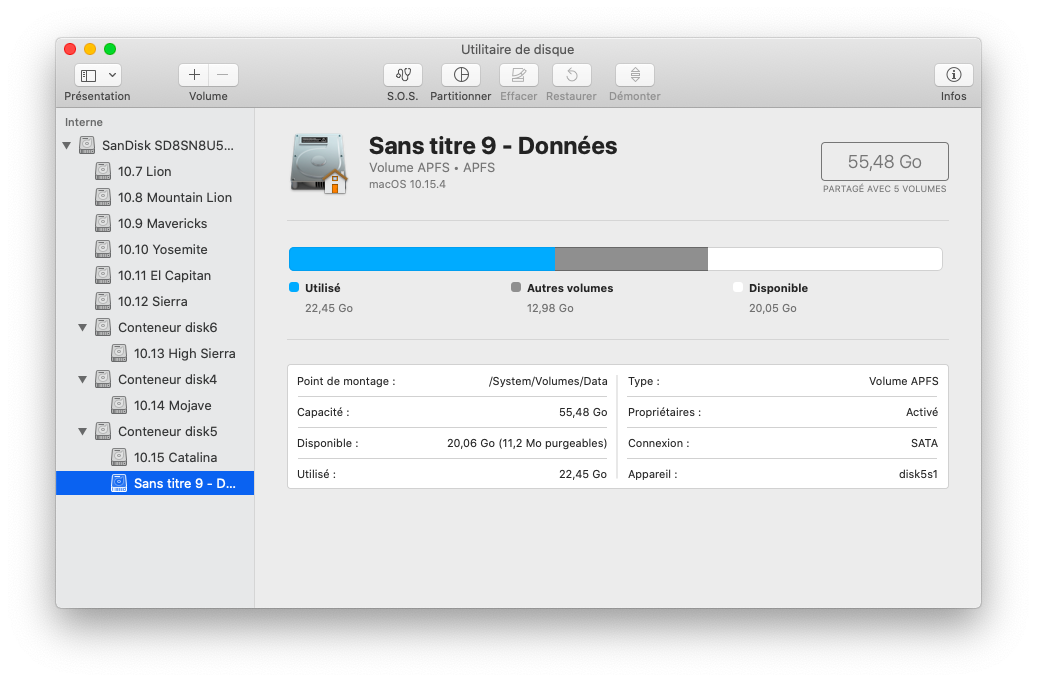This screenshot has width=1037, height=682.
Task: Select the SanDisk SD8SN8U5 drive icon
Action: 87,145
